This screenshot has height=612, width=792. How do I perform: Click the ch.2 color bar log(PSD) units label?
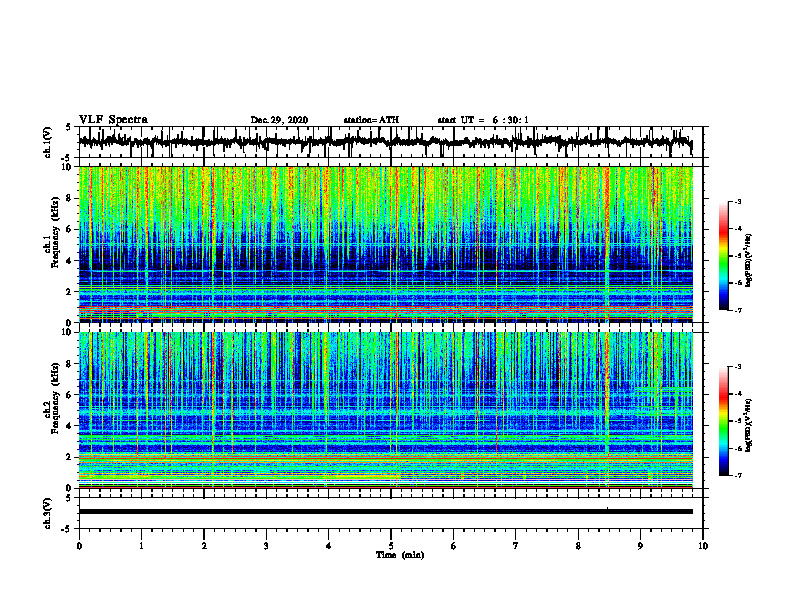(749, 425)
